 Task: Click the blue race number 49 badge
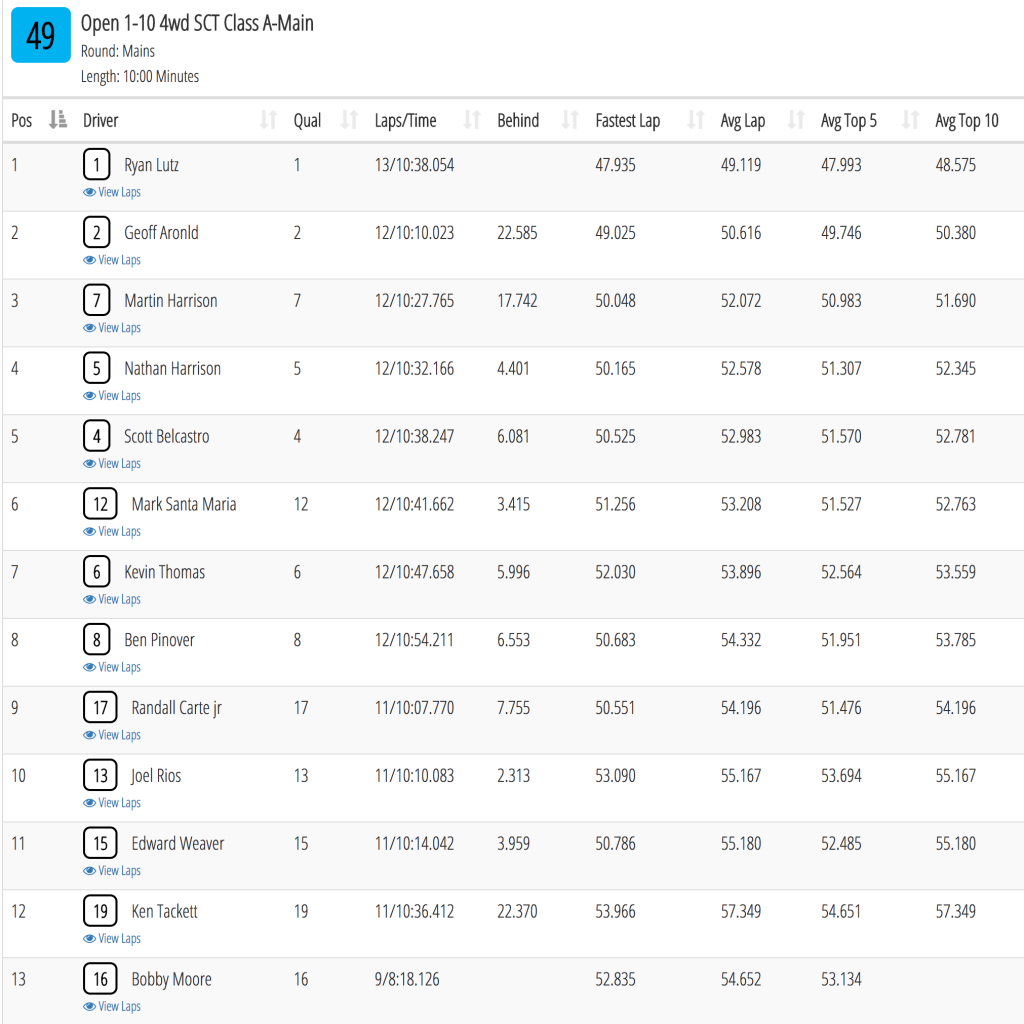[x=40, y=35]
